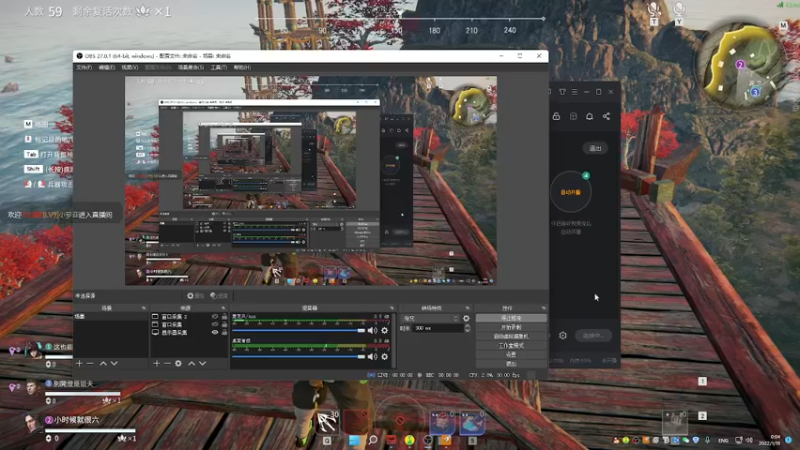The width and height of the screenshot is (800, 450).
Task: Pop out the Sources dock panel
Action: (x=223, y=308)
